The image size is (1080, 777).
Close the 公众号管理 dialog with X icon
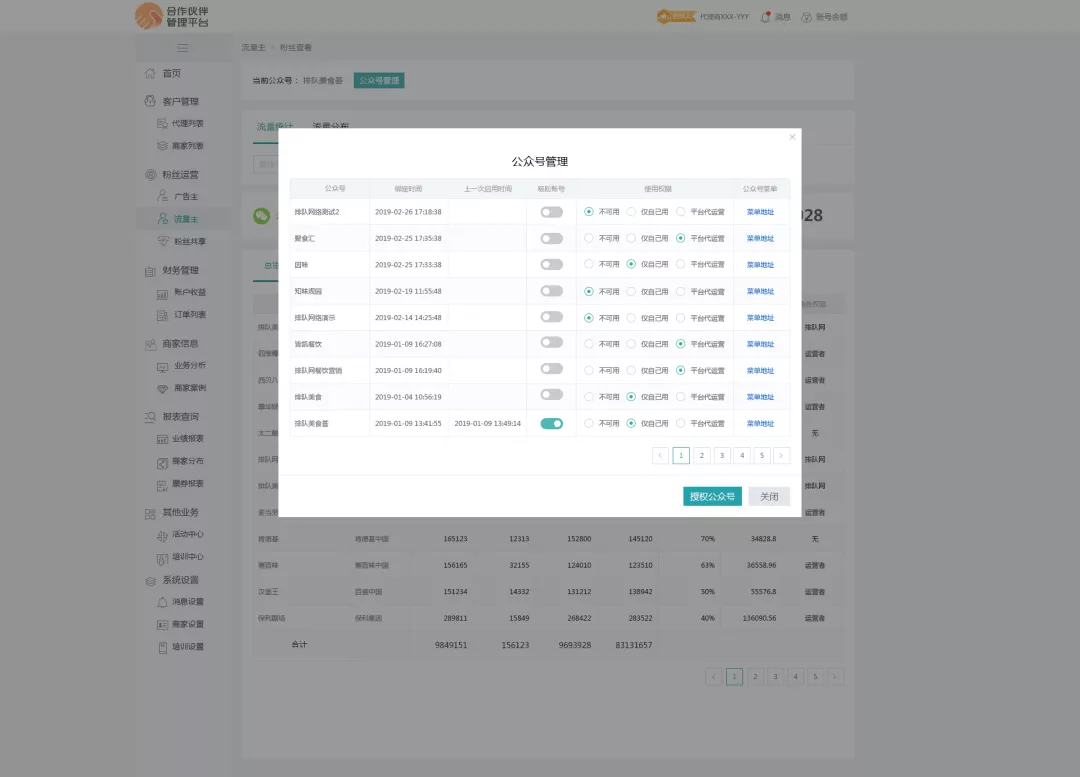tap(792, 137)
